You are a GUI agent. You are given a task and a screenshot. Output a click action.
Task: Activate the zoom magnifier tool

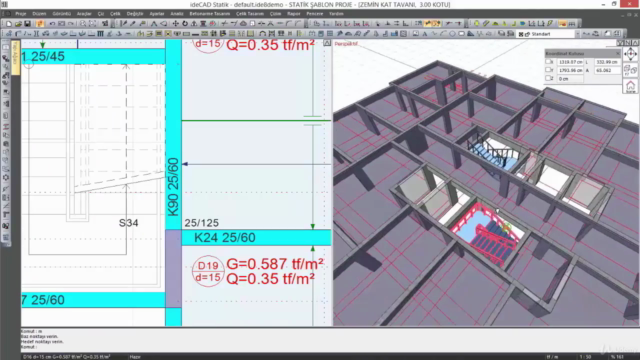click(x=83, y=24)
